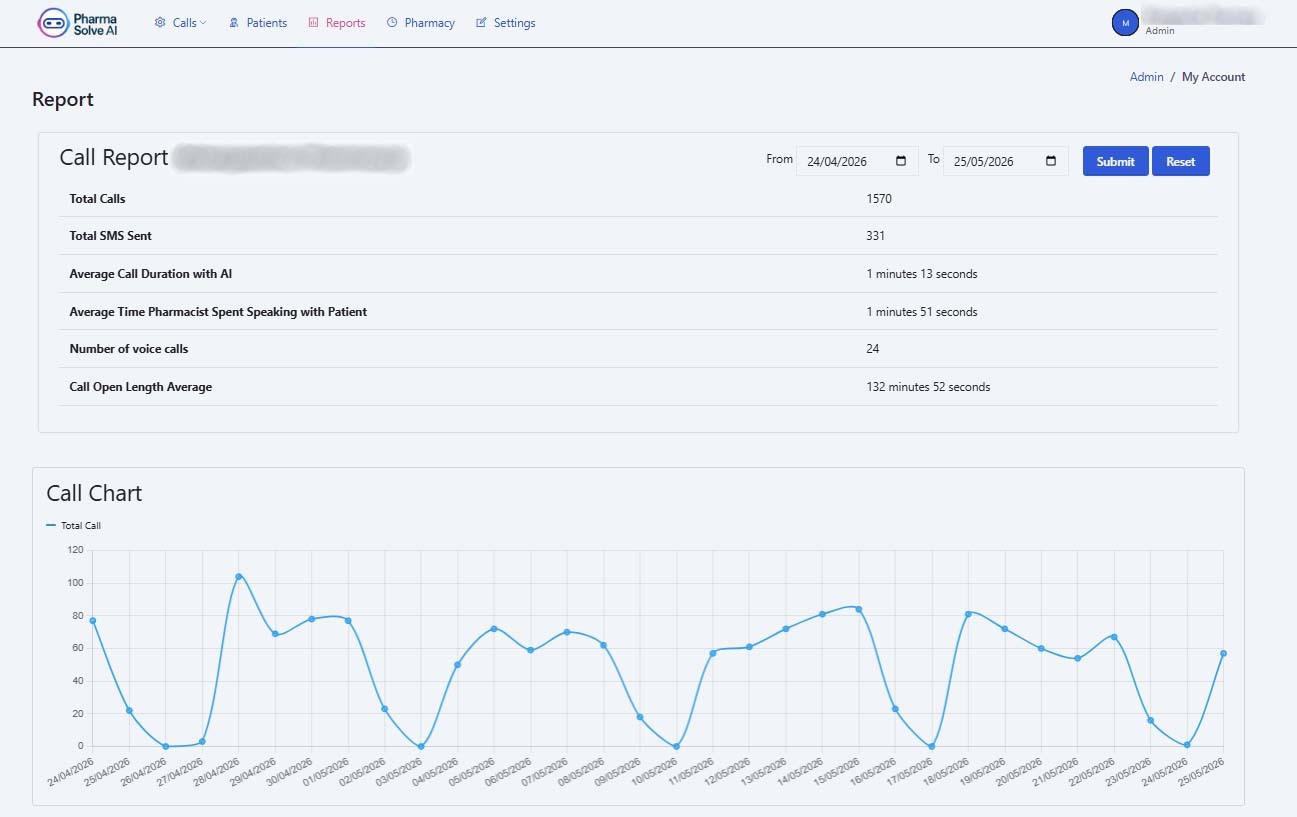Open the From date calendar picker icon
Screen dimensions: 1297x817
pyautogui.click(x=901, y=161)
